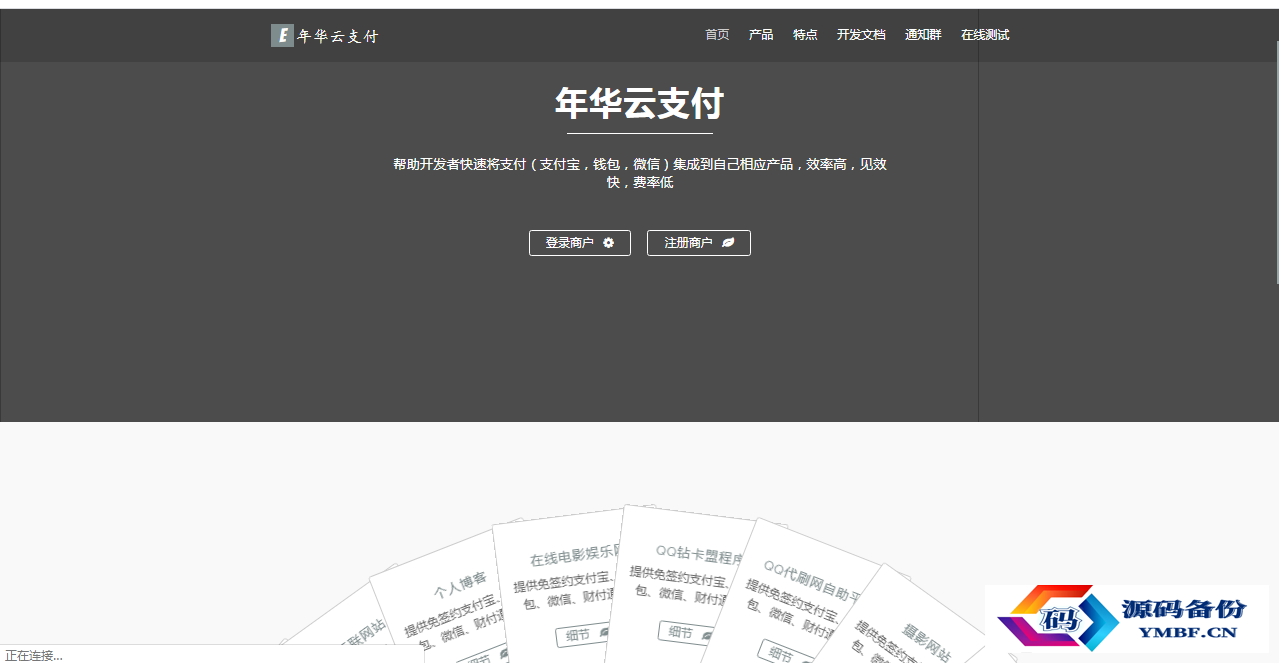Image resolution: width=1279 pixels, height=663 pixels.
Task: Click the 注册商户 button
Action: point(699,243)
